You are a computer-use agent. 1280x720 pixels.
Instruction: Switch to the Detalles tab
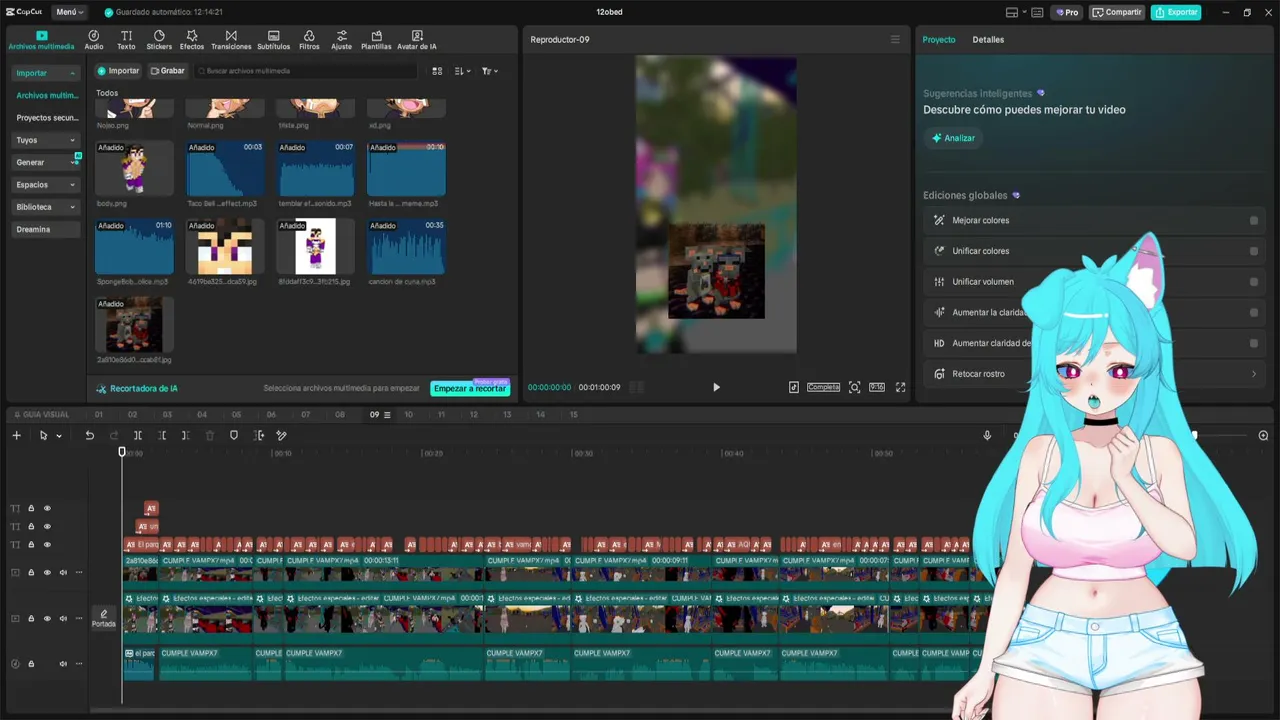click(x=988, y=40)
